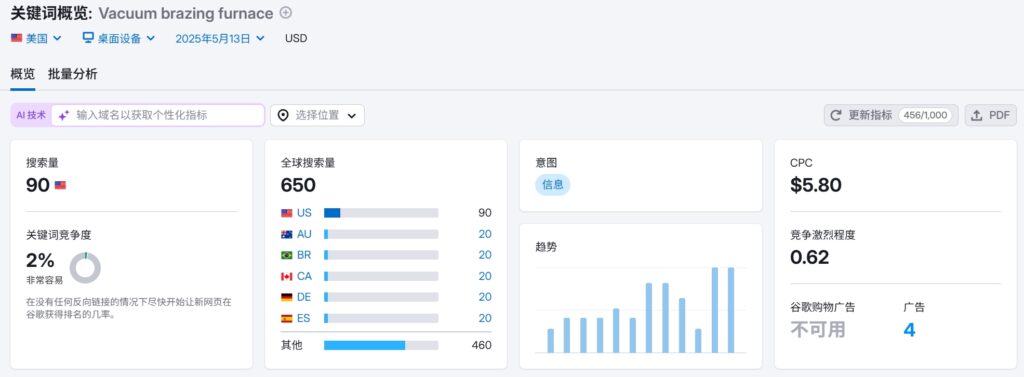The image size is (1024, 377).
Task: Open the ads count link 4
Action: coord(909,329)
